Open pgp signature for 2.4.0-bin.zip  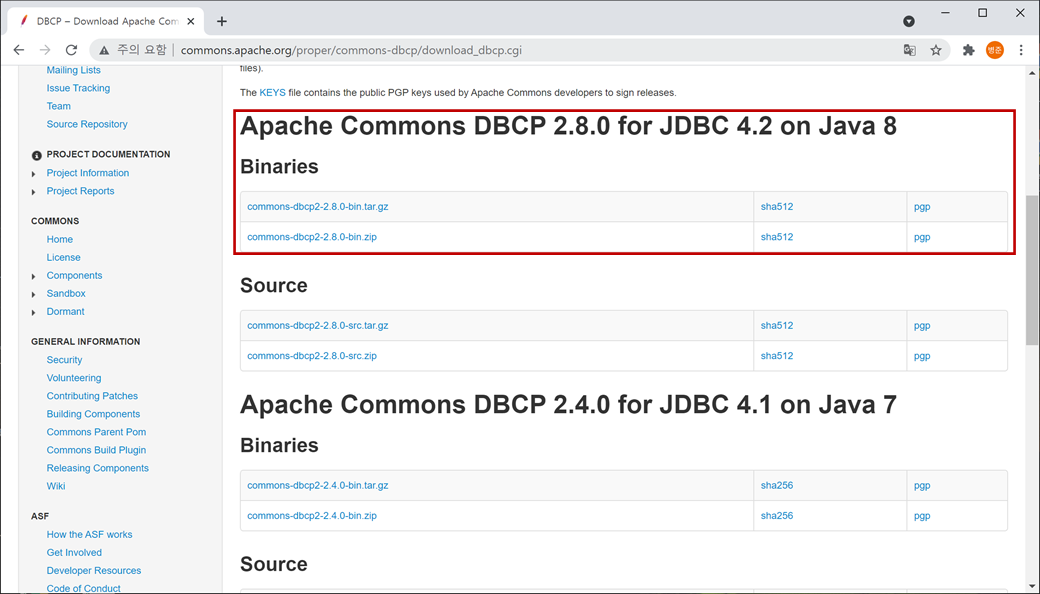coord(922,516)
